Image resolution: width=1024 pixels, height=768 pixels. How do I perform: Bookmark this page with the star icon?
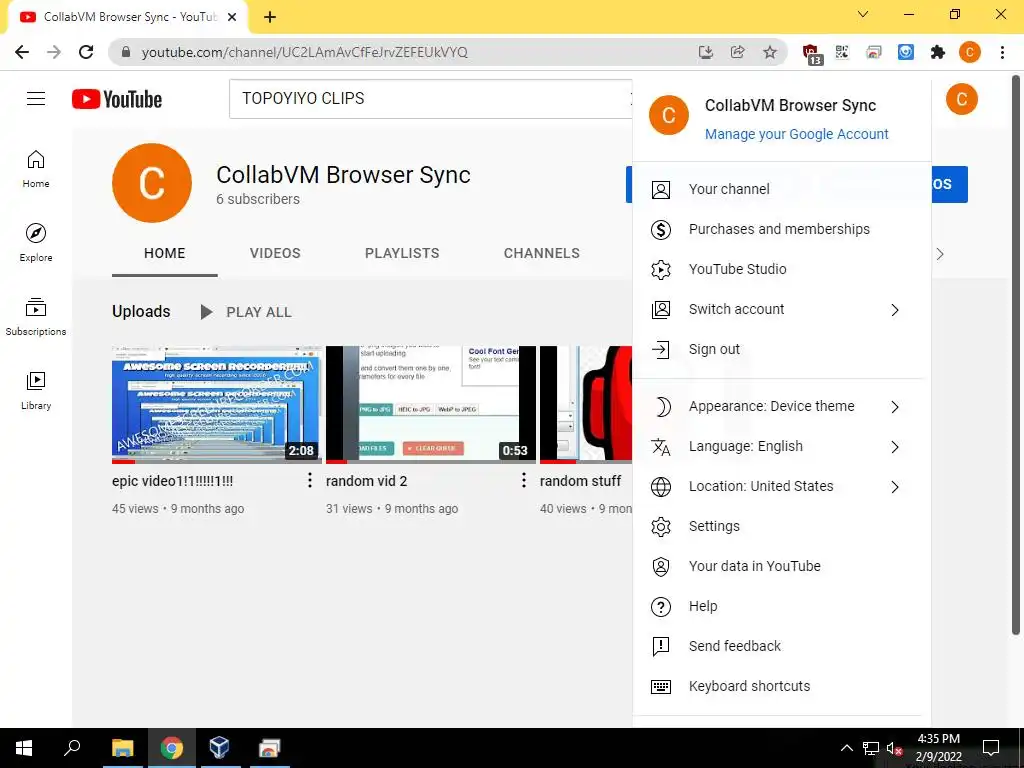(770, 52)
